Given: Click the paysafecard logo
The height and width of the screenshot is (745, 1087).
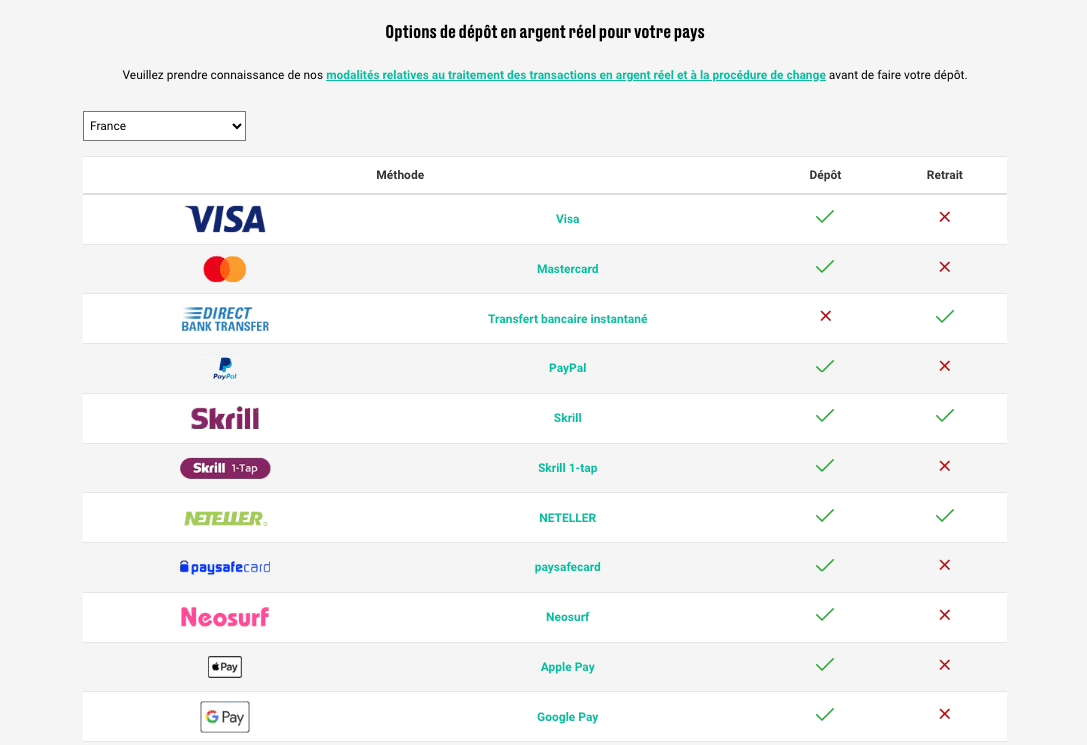Looking at the screenshot, I should (x=225, y=567).
